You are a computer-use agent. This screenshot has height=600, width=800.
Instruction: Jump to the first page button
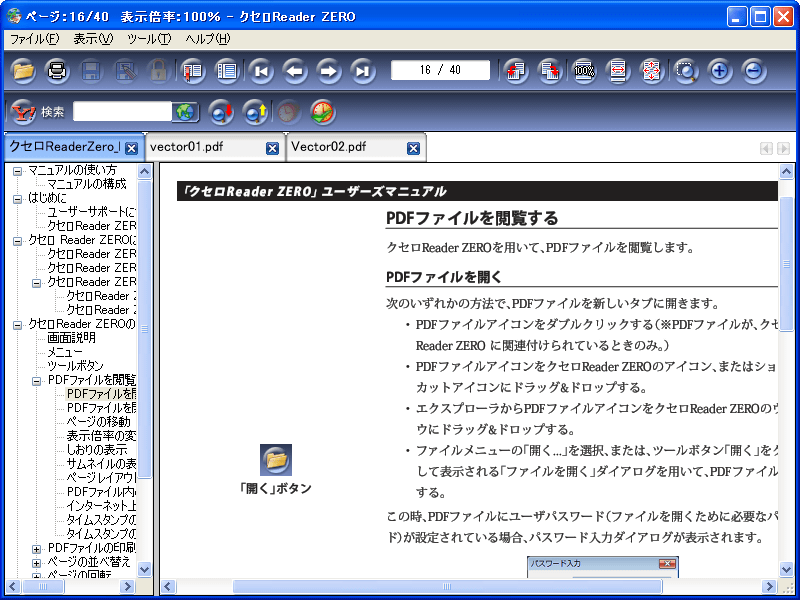(261, 70)
